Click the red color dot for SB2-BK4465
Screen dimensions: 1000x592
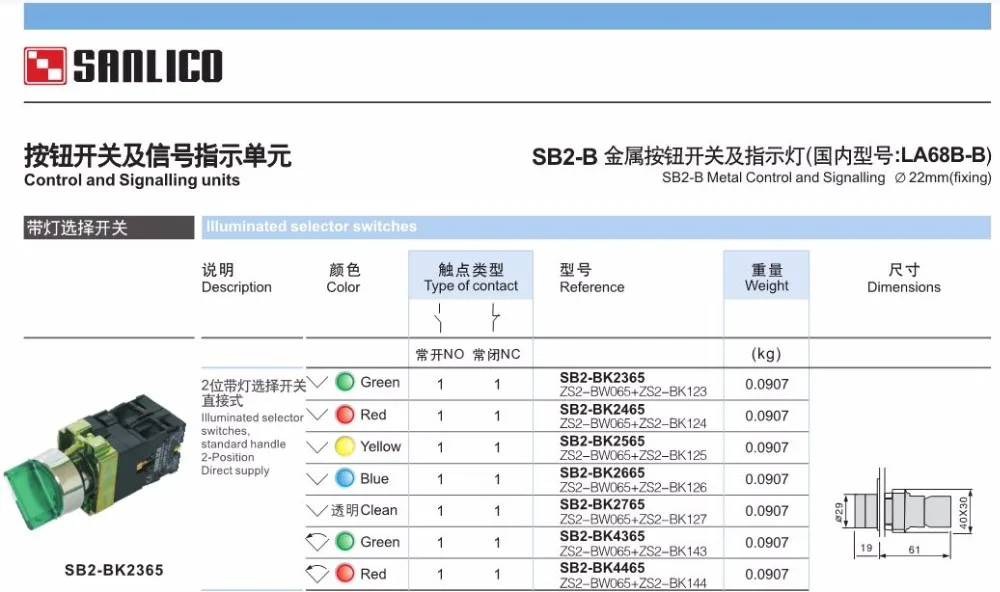[x=344, y=573]
